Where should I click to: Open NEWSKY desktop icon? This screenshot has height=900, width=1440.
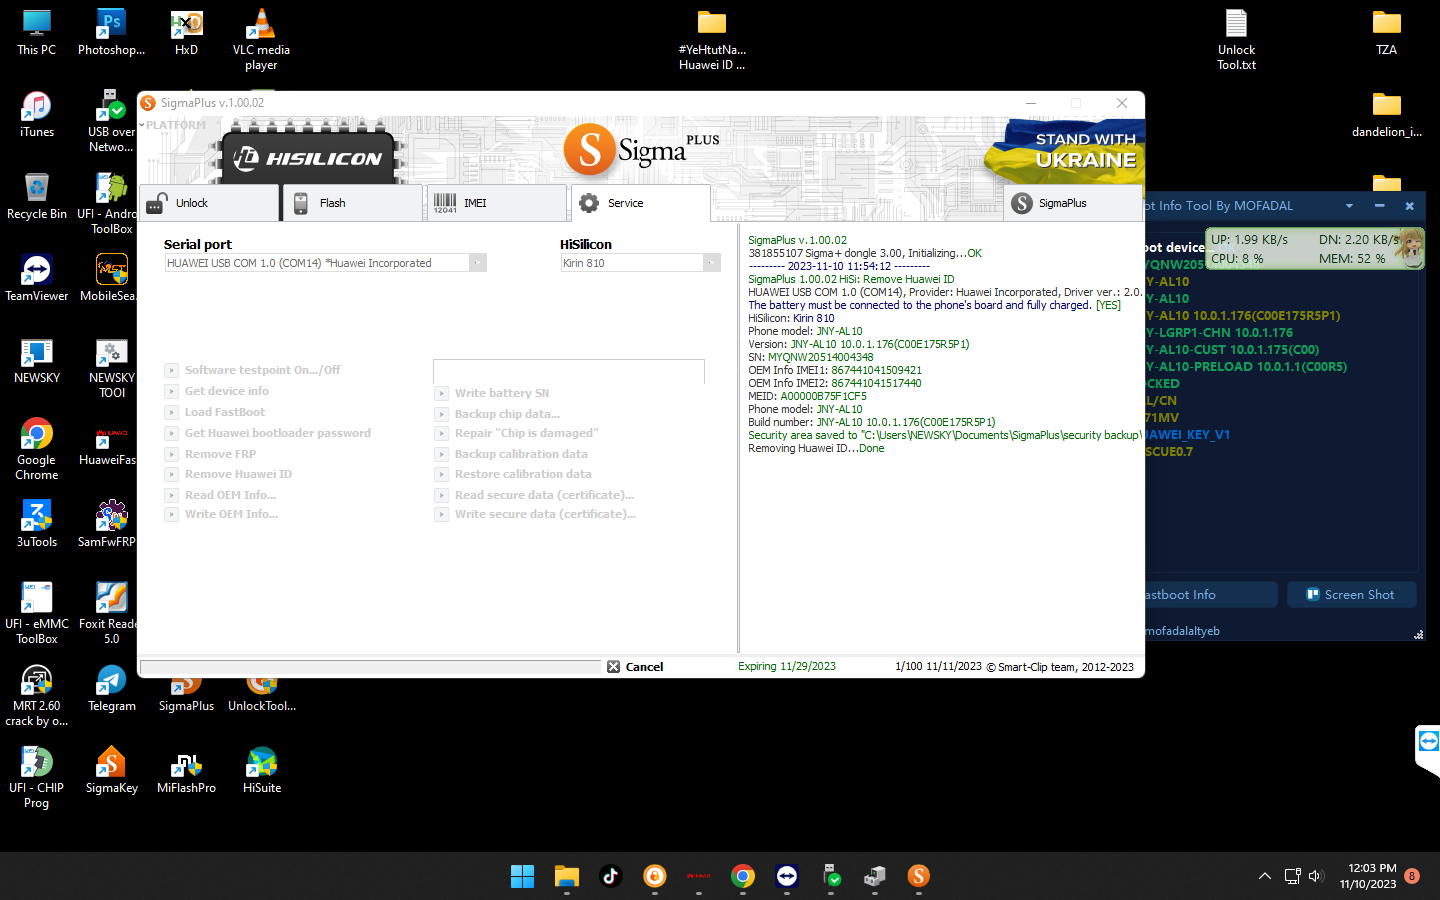(37, 361)
